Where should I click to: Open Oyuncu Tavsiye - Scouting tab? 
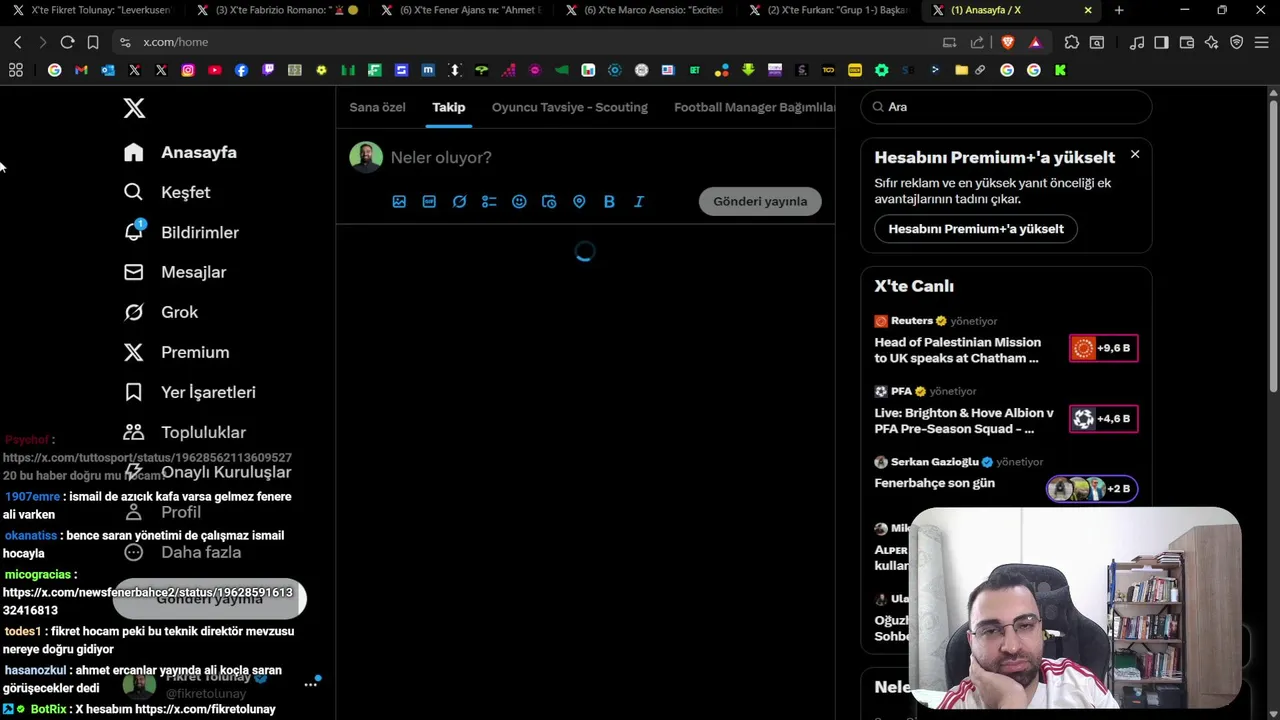click(x=570, y=107)
